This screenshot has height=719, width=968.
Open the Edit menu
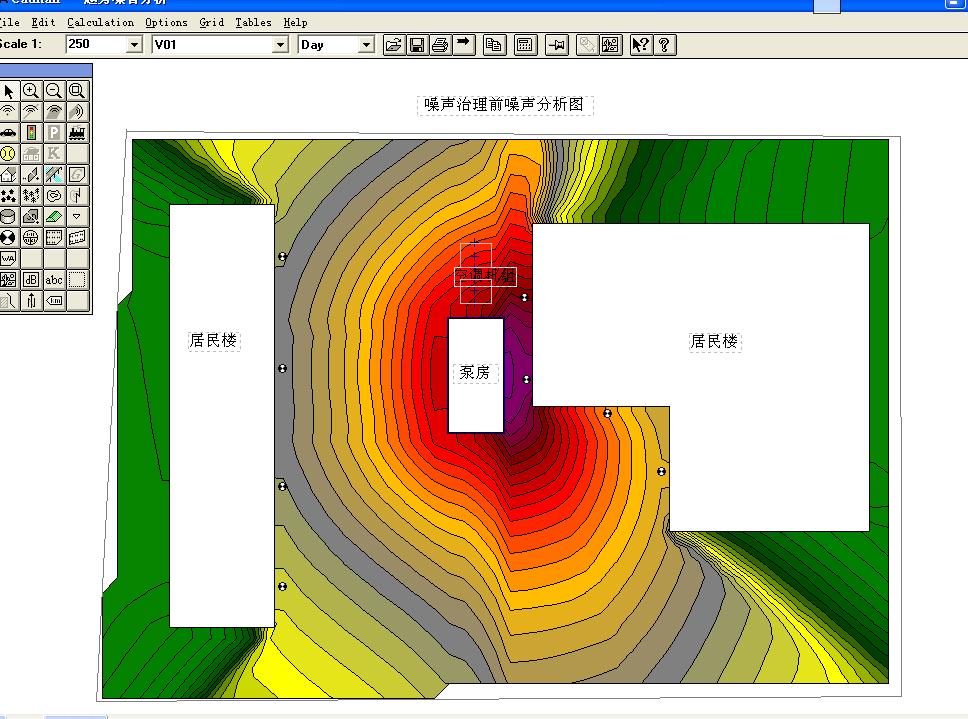coord(43,22)
